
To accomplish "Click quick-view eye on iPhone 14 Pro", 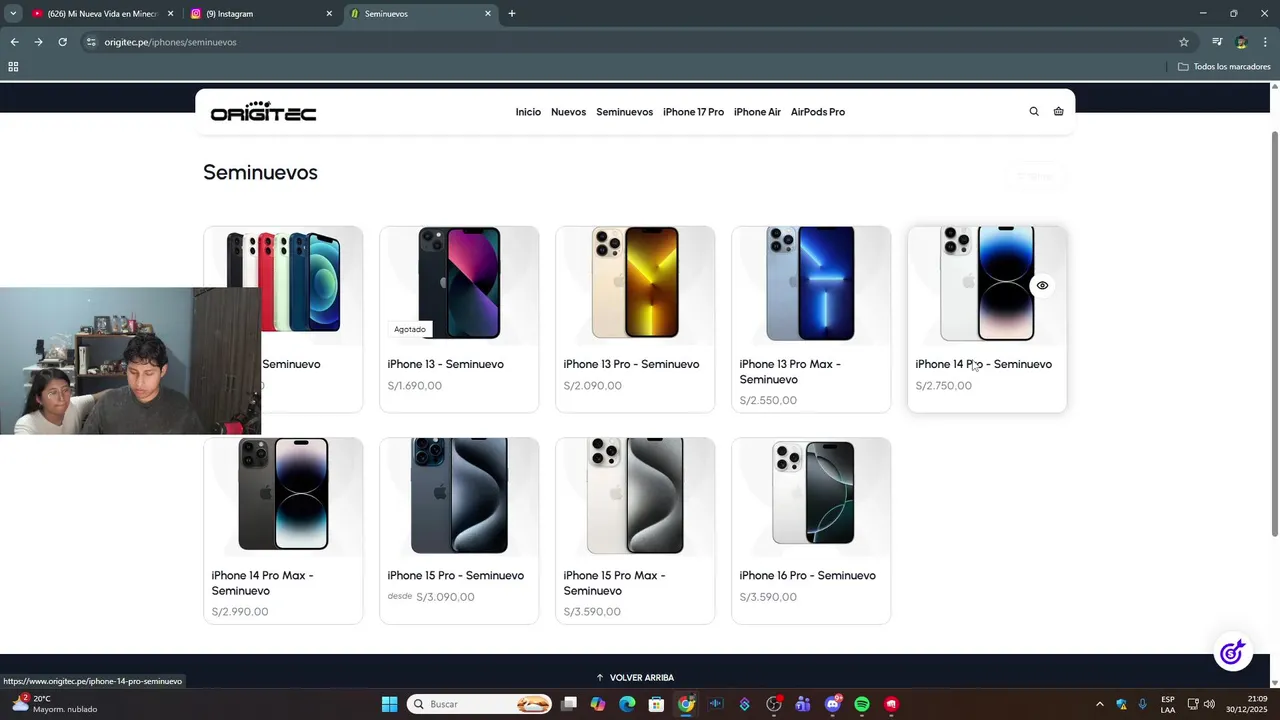I will tap(1042, 286).
